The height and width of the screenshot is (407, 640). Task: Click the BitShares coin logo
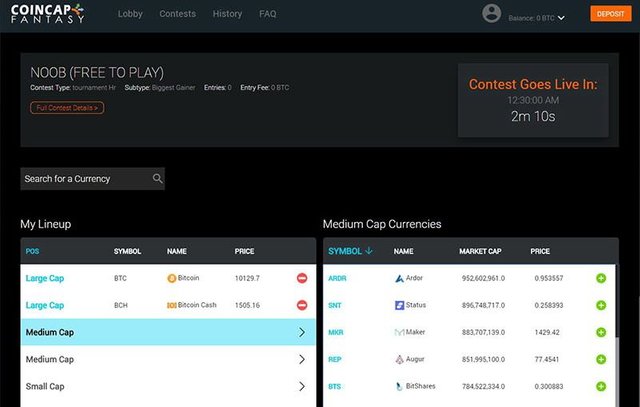click(400, 386)
